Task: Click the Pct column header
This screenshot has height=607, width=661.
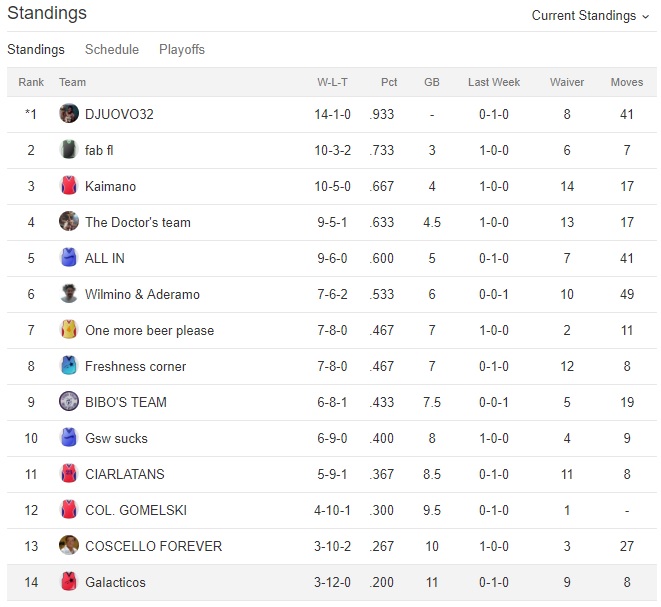Action: 389,82
